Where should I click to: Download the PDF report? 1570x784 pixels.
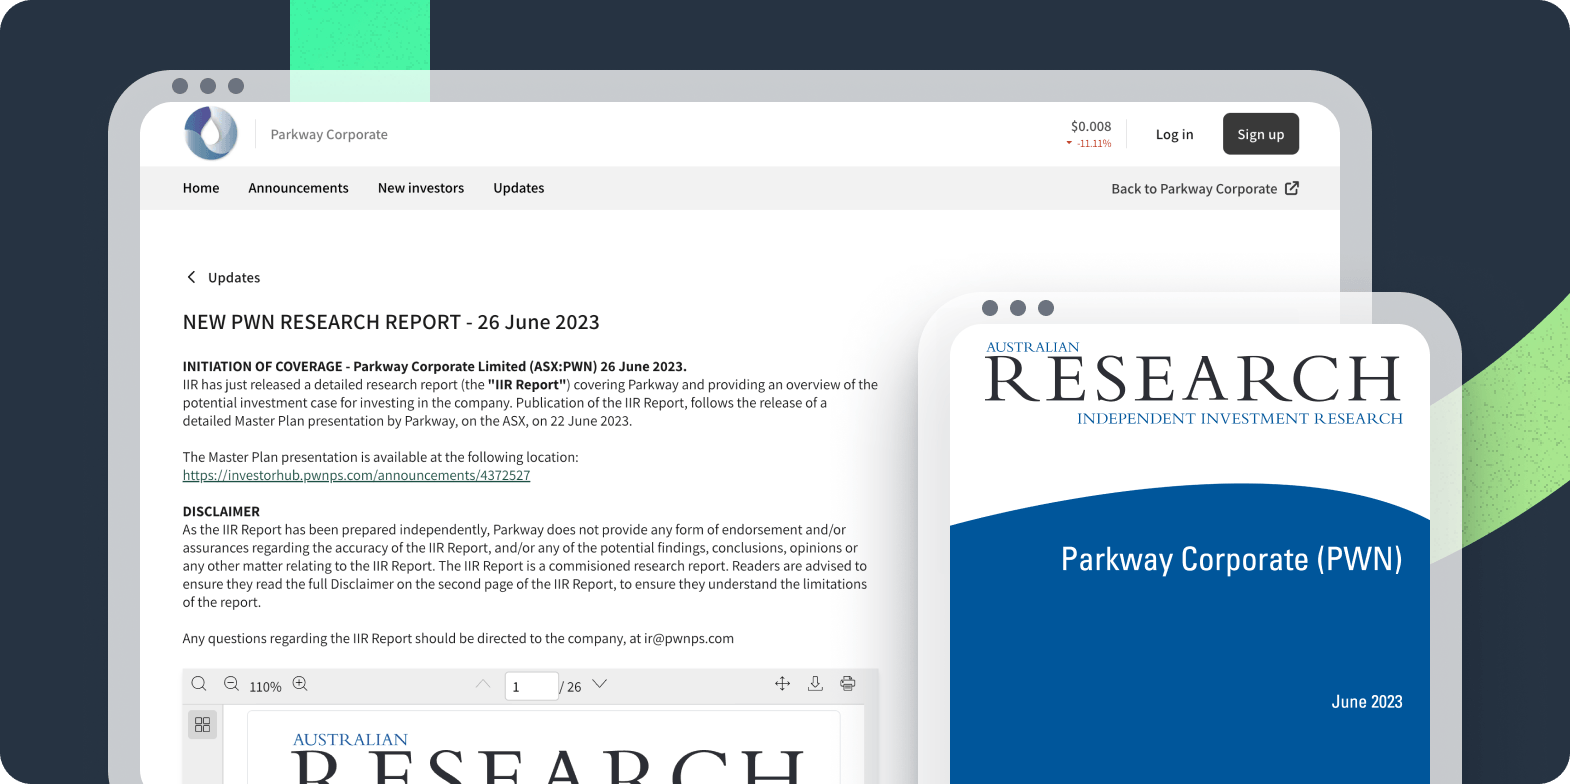click(x=816, y=683)
